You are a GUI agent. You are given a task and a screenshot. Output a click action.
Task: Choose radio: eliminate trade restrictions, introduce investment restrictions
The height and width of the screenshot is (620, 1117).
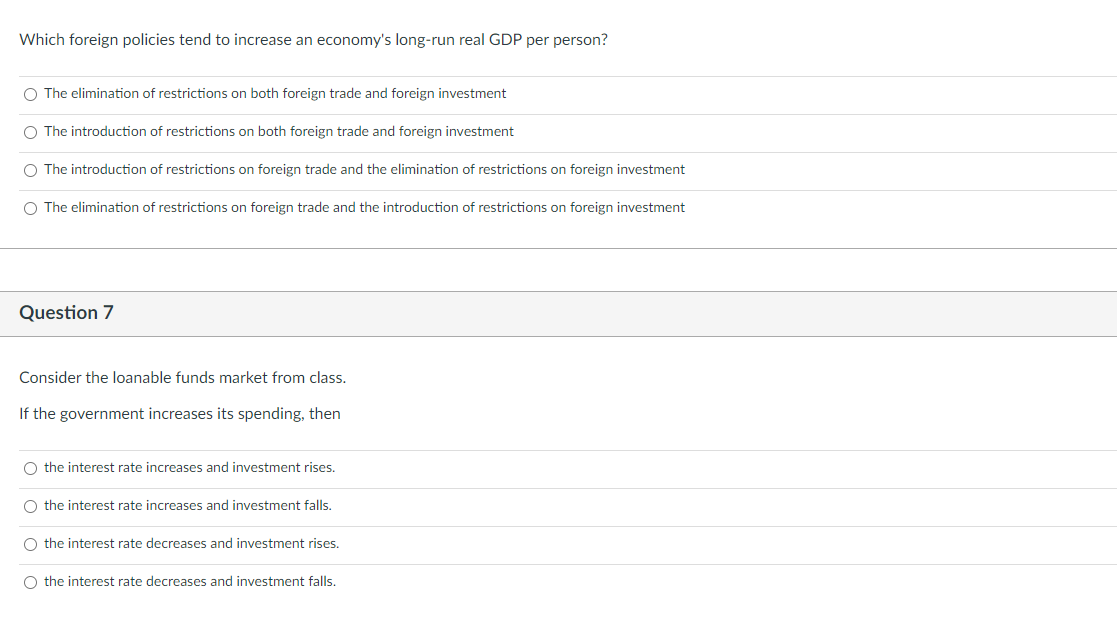pos(32,208)
